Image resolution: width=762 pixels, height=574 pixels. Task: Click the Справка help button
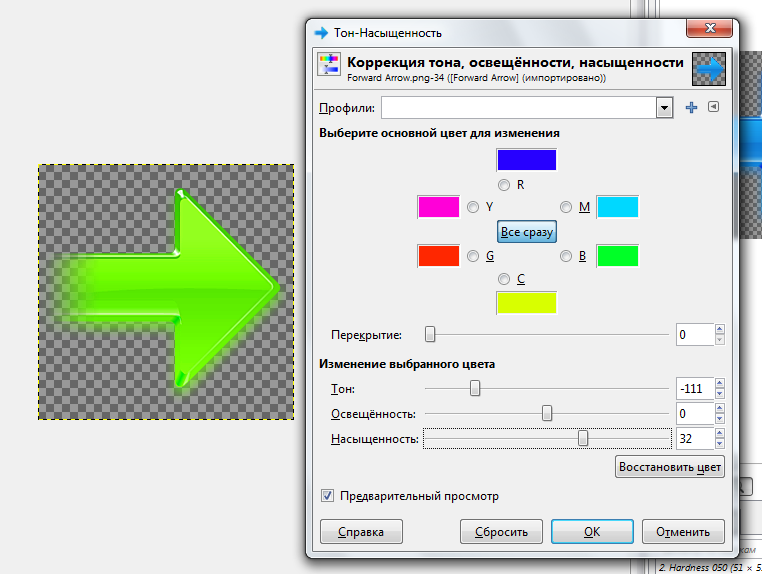[x=361, y=532]
